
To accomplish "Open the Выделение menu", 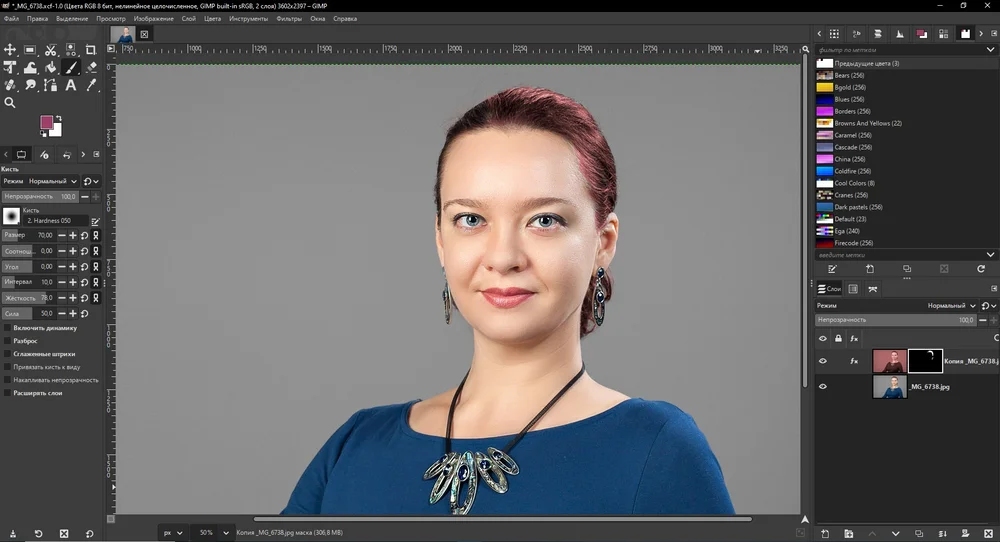I will (x=72, y=18).
